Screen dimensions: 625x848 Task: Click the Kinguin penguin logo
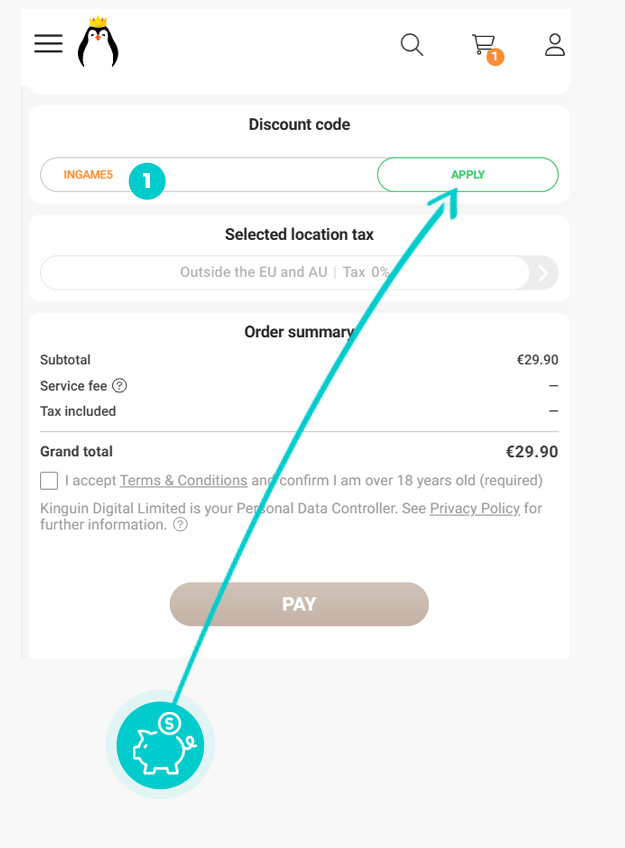98,43
